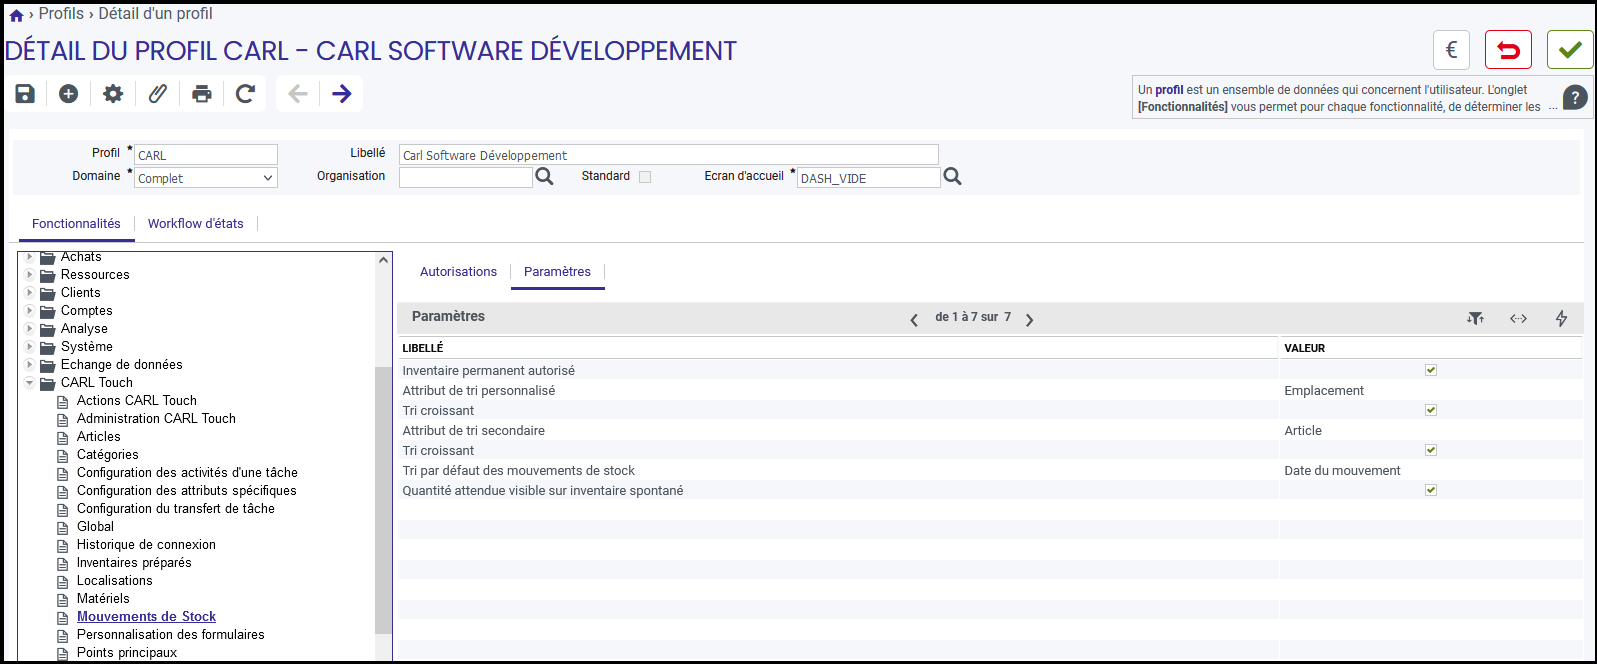Cancel with the red undo button
This screenshot has height=664, width=1597.
point(1508,50)
